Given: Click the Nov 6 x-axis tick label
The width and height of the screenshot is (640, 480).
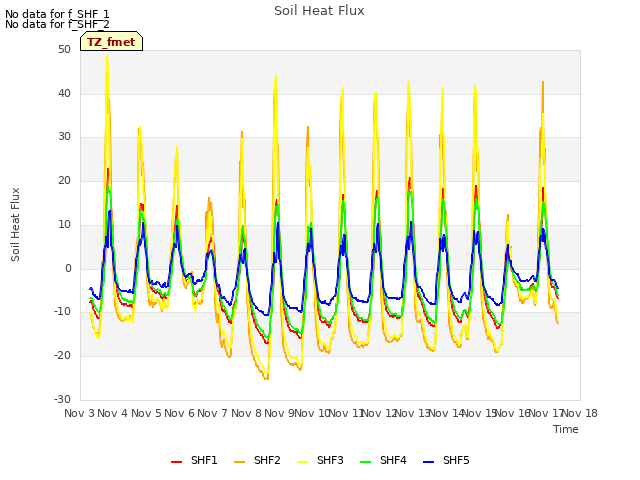Looking at the screenshot, I should point(179,413).
